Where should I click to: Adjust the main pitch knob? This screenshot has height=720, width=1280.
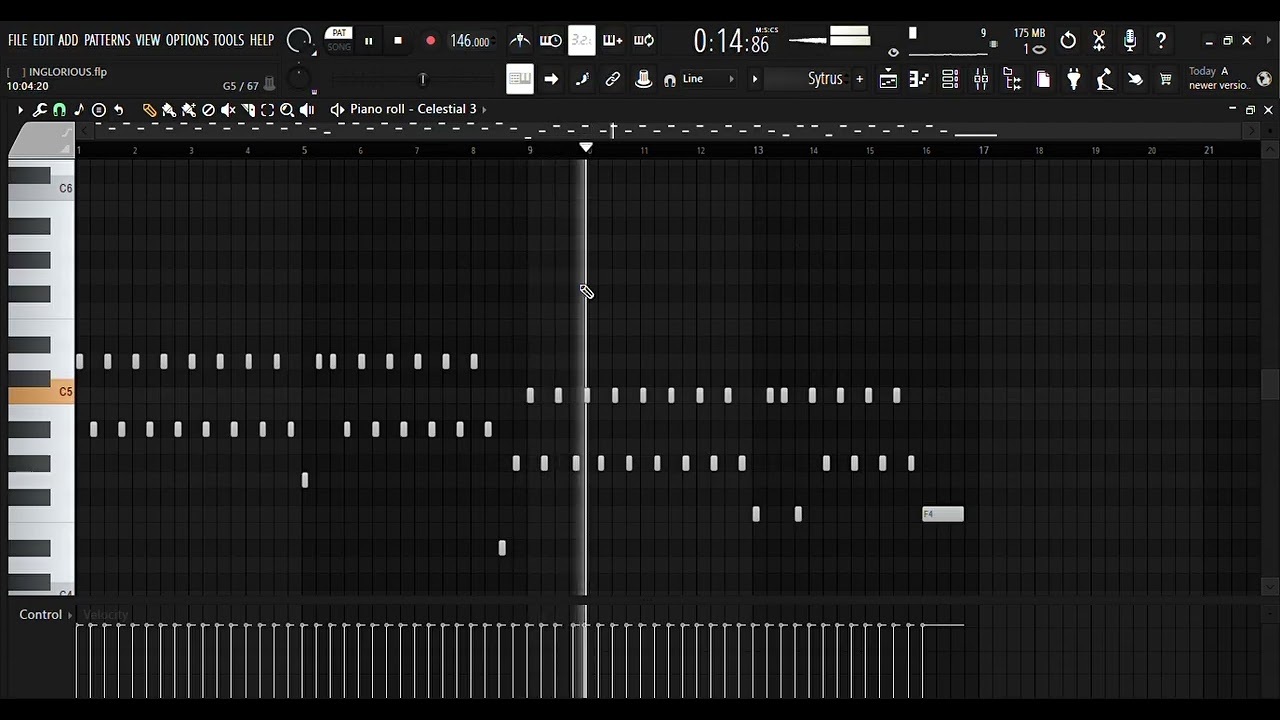[x=298, y=78]
